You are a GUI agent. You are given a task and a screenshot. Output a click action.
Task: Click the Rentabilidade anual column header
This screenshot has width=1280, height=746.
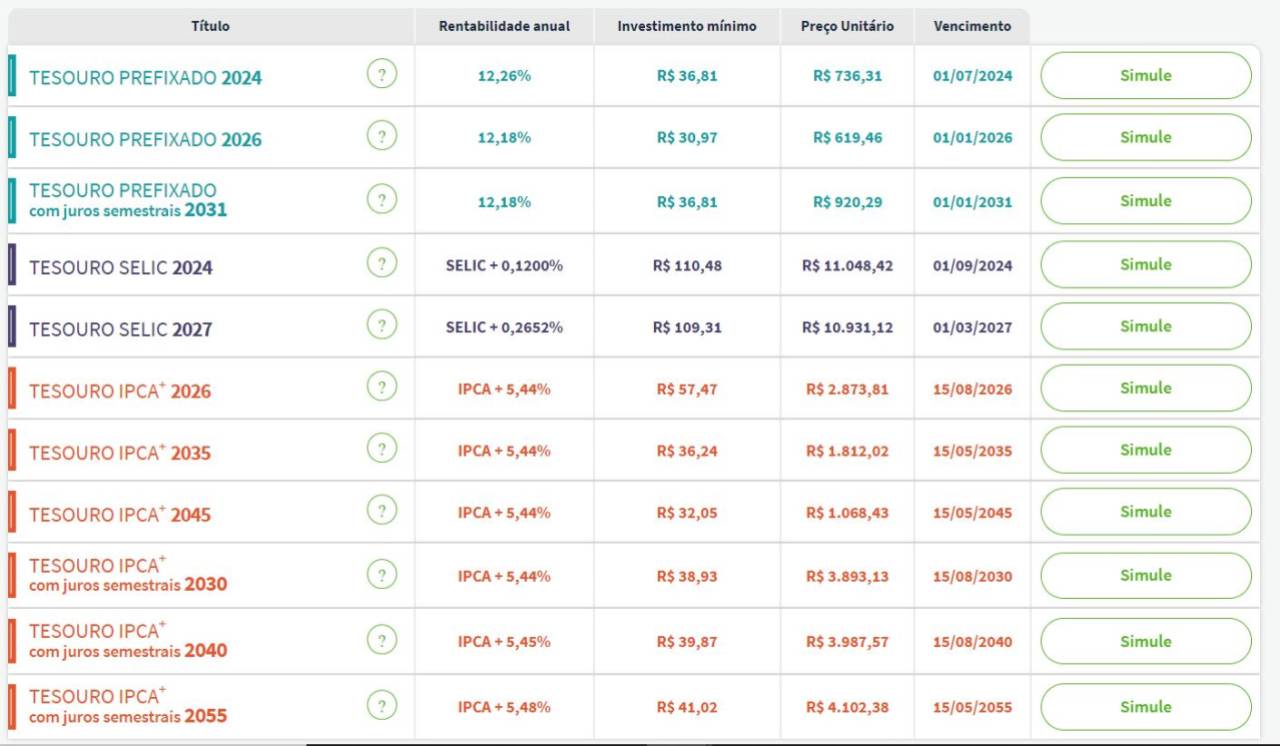point(504,26)
